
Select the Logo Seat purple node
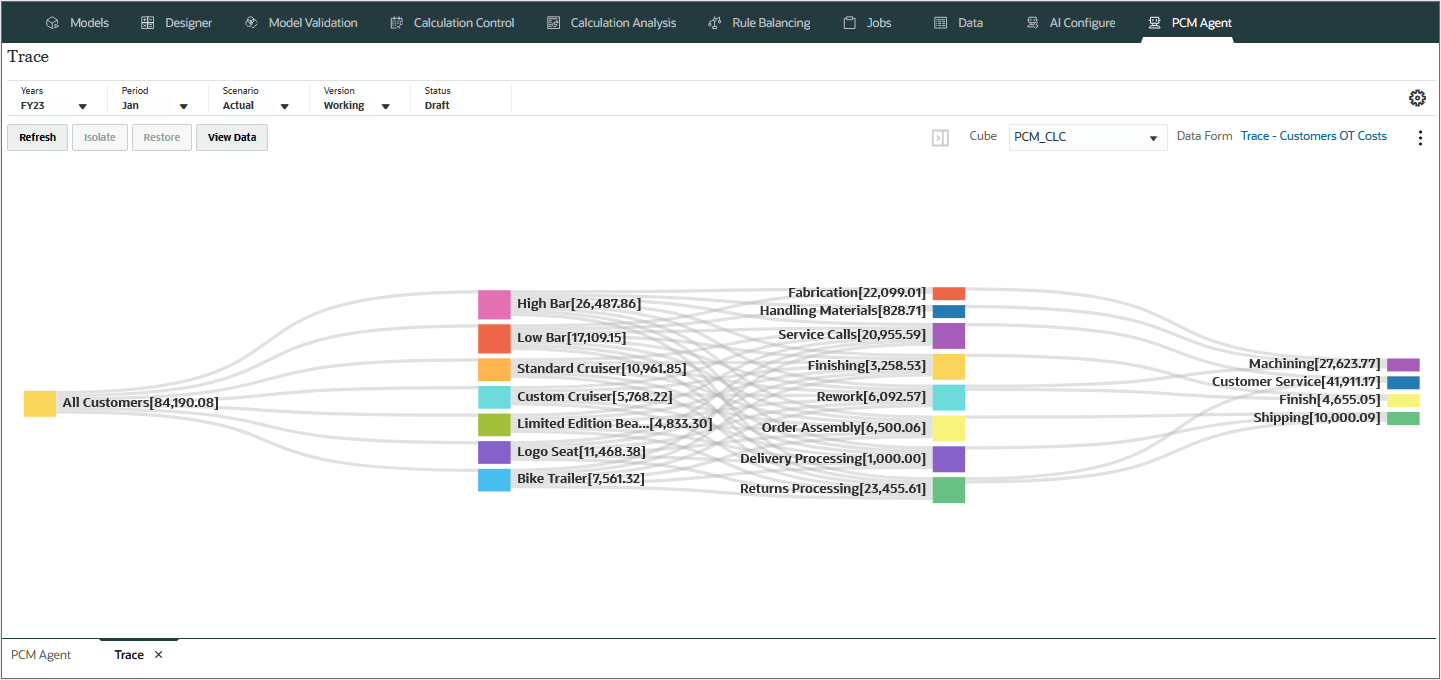[494, 453]
